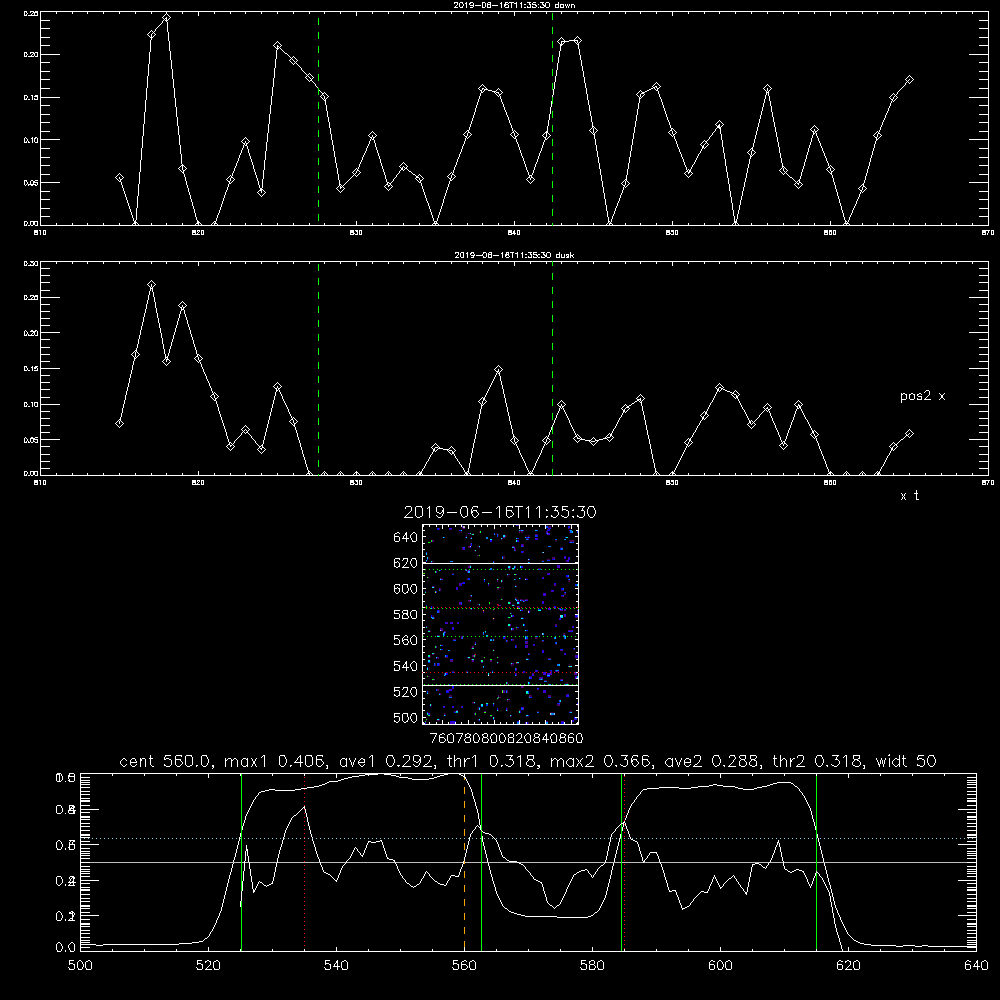Click image panel y-axis label 500
Screen dimensions: 1000x1000
point(406,717)
